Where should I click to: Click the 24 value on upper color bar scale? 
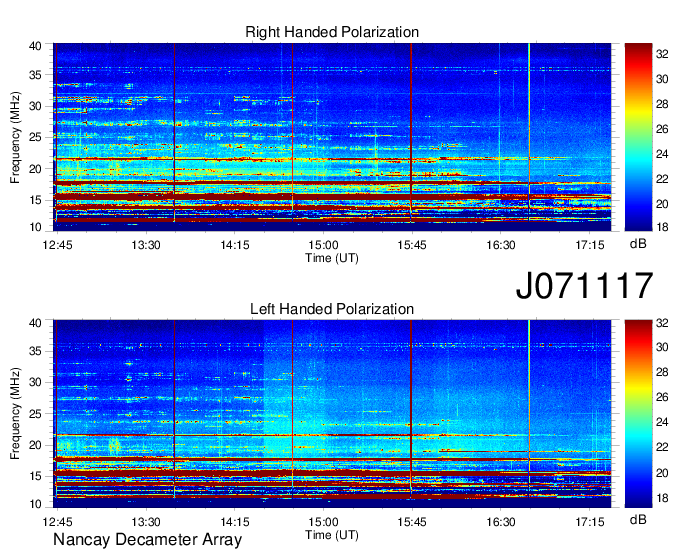(x=662, y=154)
